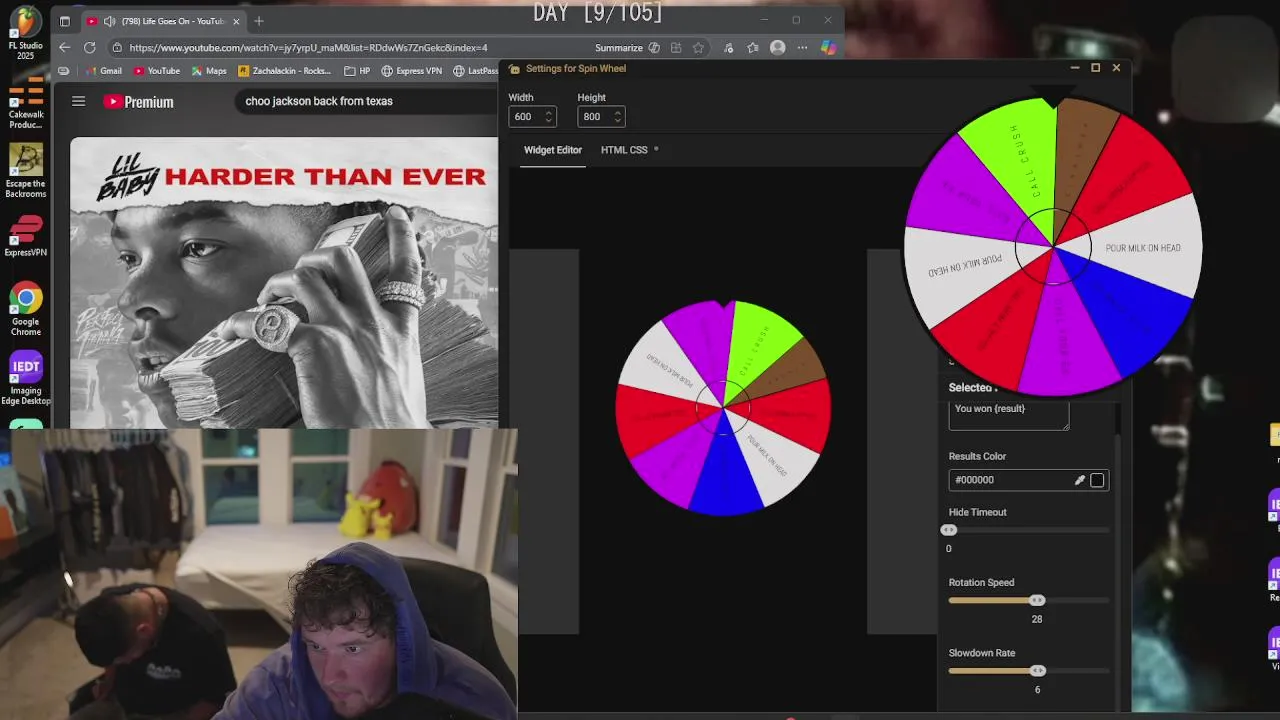The height and width of the screenshot is (720, 1280).
Task: Add page to favorites star
Action: tap(698, 47)
